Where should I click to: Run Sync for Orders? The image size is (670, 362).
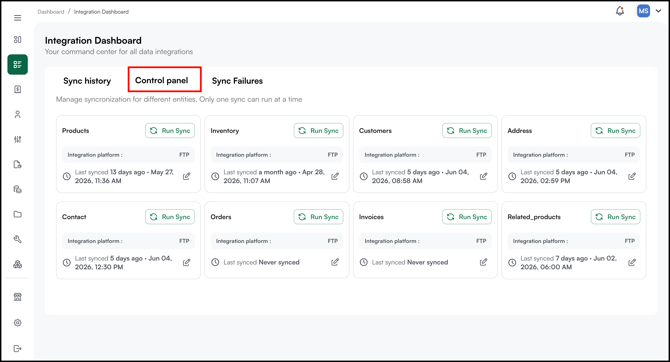[318, 217]
